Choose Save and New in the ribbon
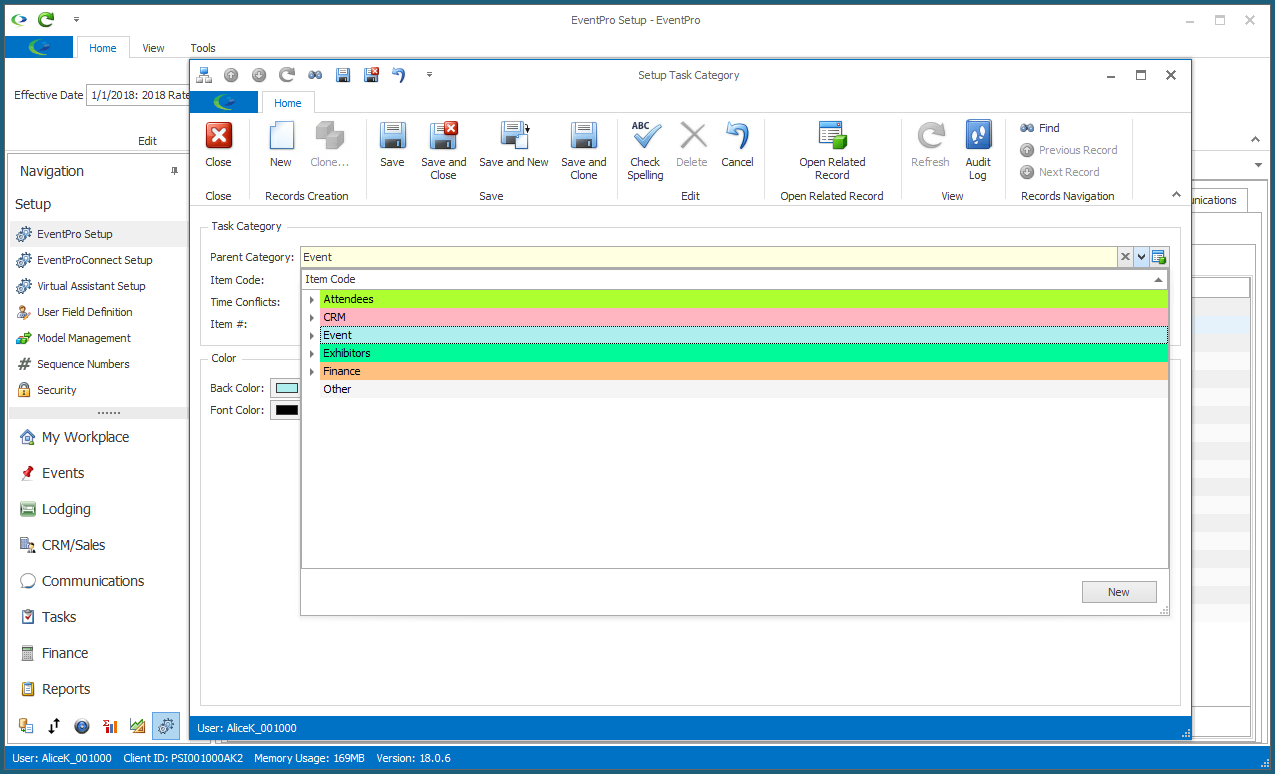Screen dimensions: 1275x774 pyautogui.click(x=514, y=145)
